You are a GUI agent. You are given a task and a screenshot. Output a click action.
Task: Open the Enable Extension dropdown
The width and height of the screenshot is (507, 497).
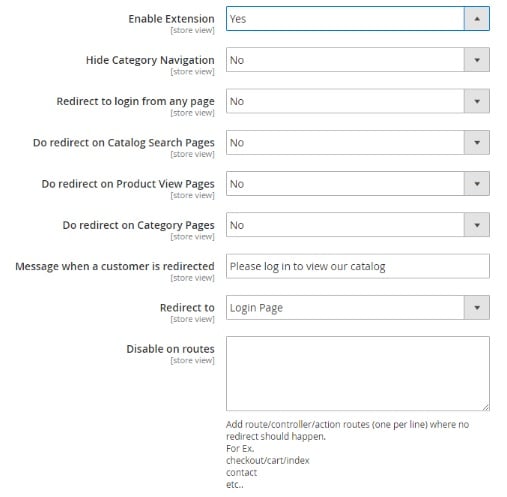pos(358,19)
